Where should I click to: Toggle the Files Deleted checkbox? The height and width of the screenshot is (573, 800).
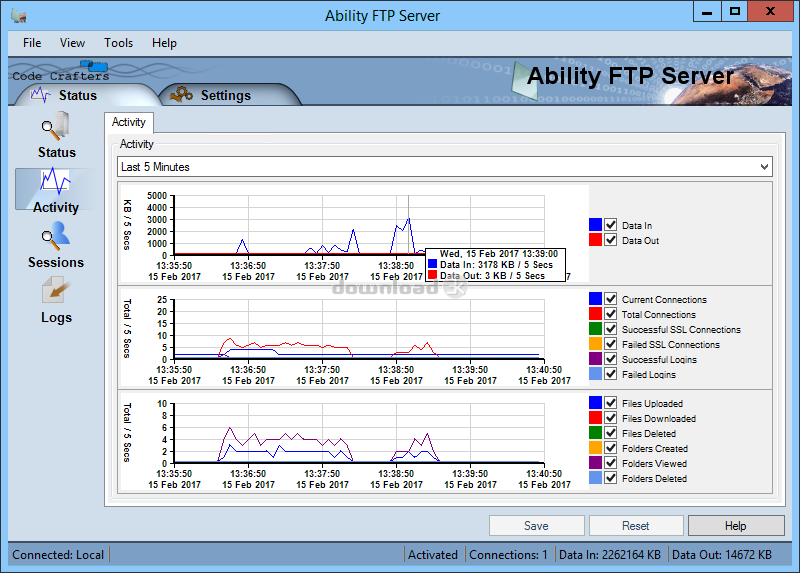pyautogui.click(x=610, y=433)
